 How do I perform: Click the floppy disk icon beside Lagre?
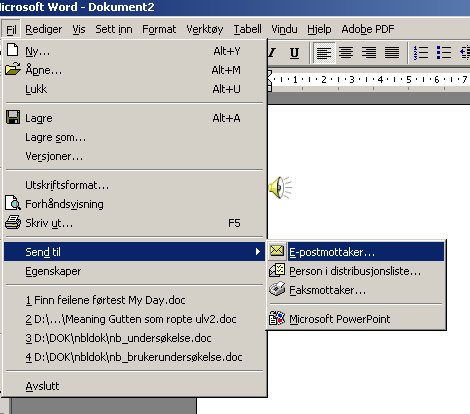coord(13,118)
